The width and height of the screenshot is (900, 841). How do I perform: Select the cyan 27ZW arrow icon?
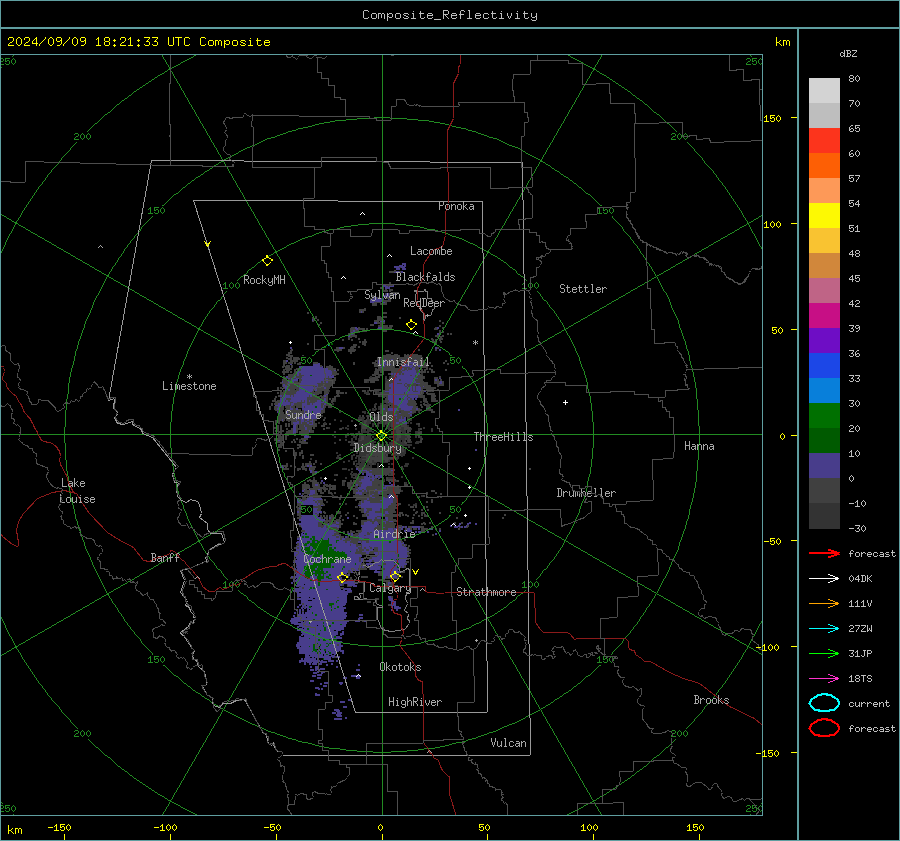point(824,629)
